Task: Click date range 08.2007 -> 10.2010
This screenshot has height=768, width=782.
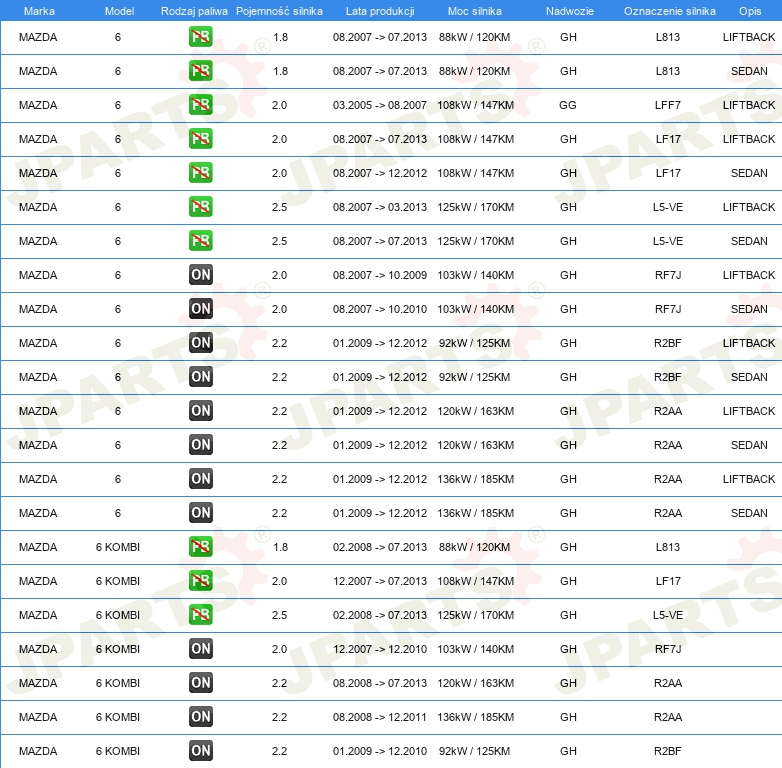Action: click(380, 309)
